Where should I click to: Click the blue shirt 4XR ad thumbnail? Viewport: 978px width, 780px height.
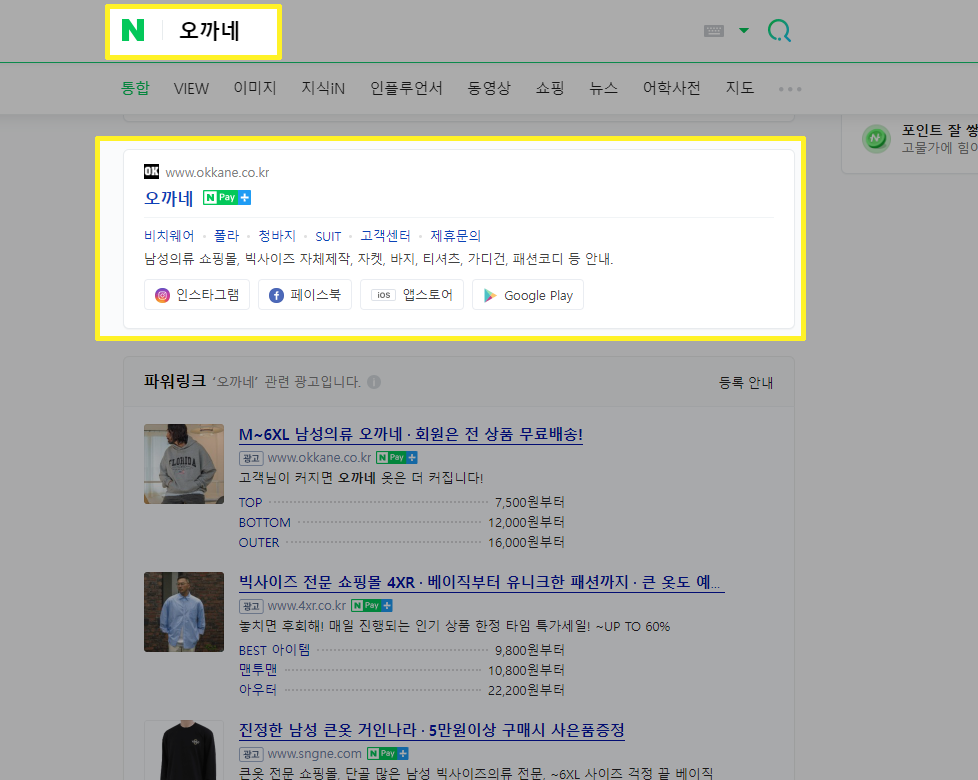(184, 612)
